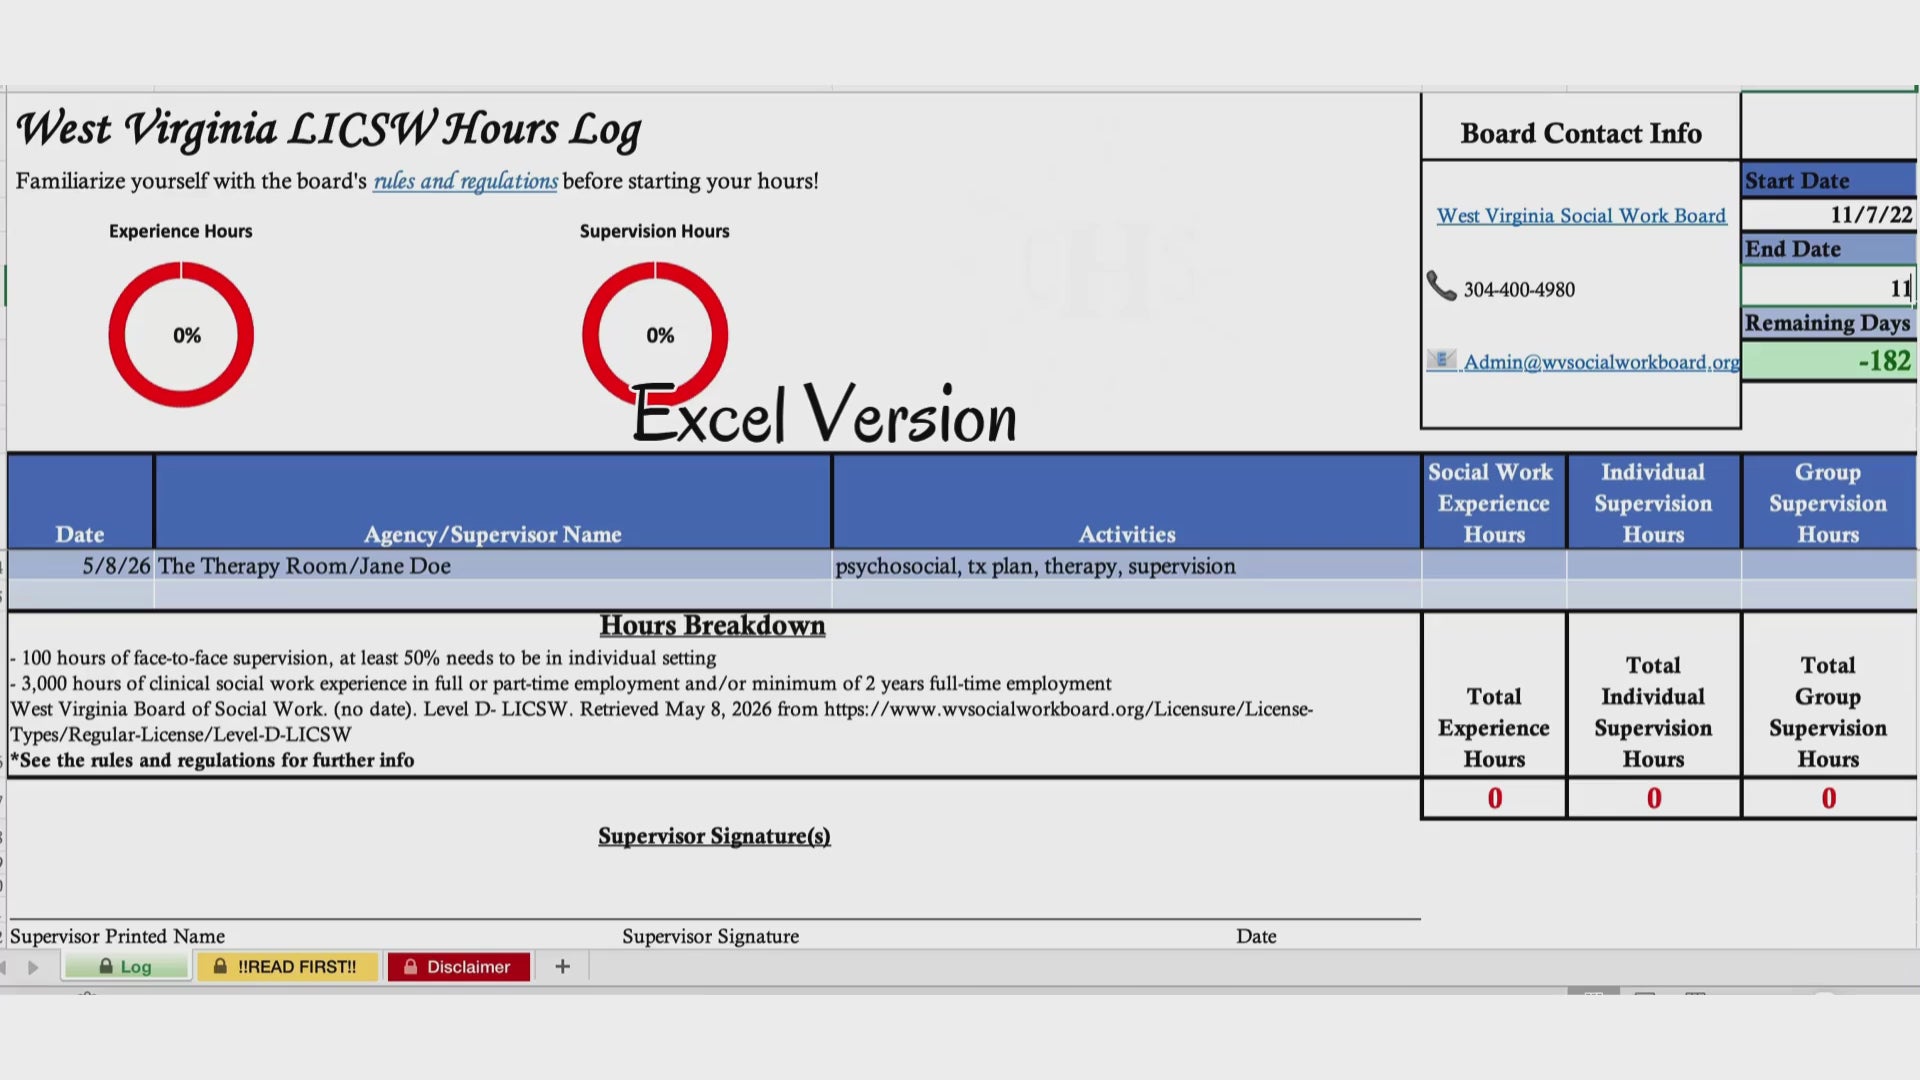Select the 5/8/26 date cell
Viewport: 1920px width, 1080px height.
(81, 566)
